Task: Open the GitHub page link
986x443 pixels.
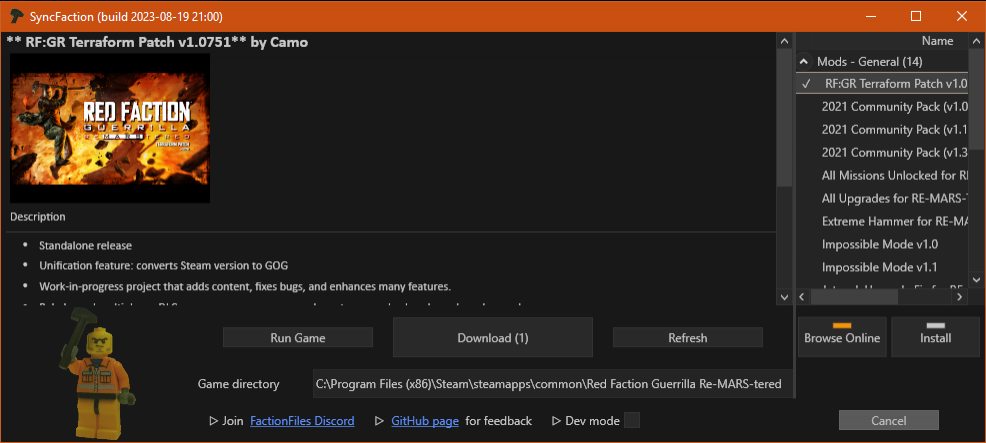Action: pos(425,421)
